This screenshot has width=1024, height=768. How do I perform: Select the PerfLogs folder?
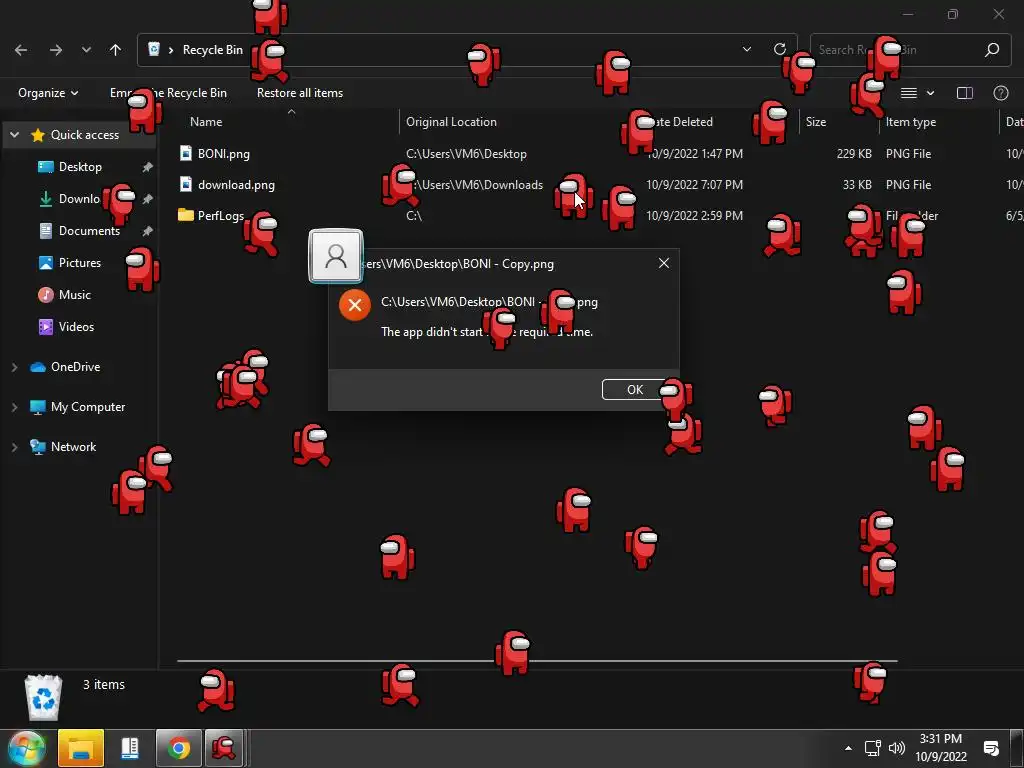click(221, 216)
